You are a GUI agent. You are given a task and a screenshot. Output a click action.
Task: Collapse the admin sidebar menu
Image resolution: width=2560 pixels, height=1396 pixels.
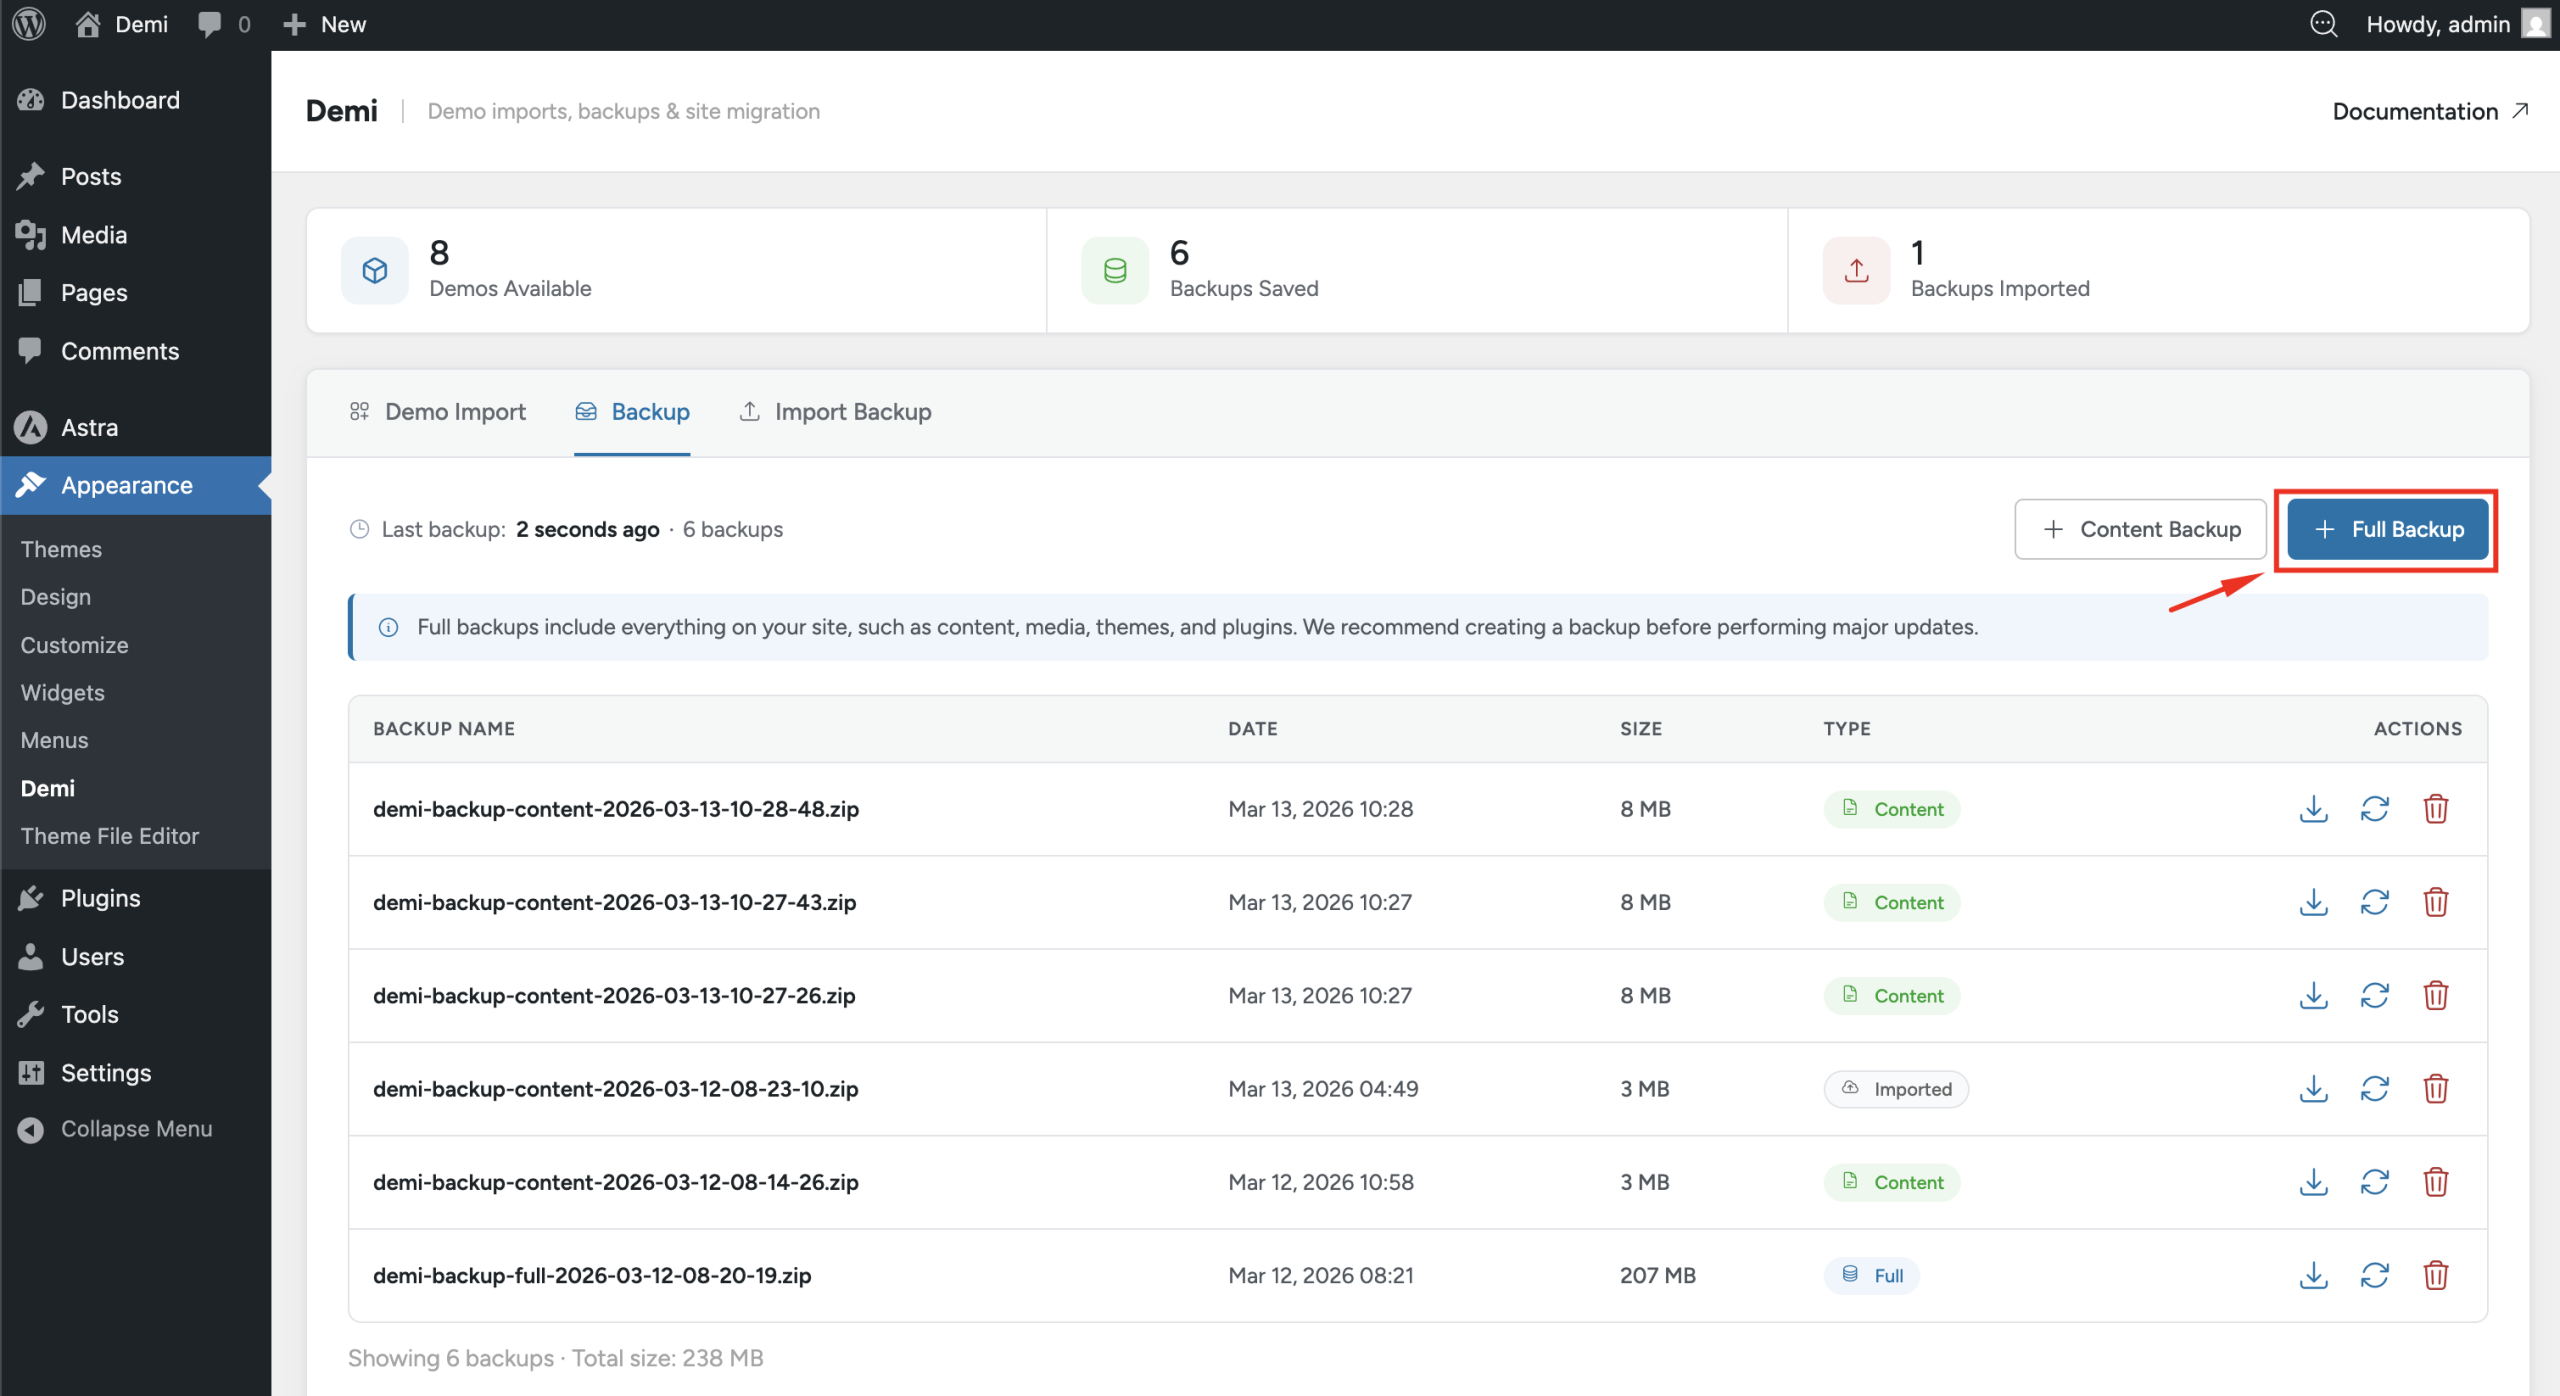[x=116, y=1129]
